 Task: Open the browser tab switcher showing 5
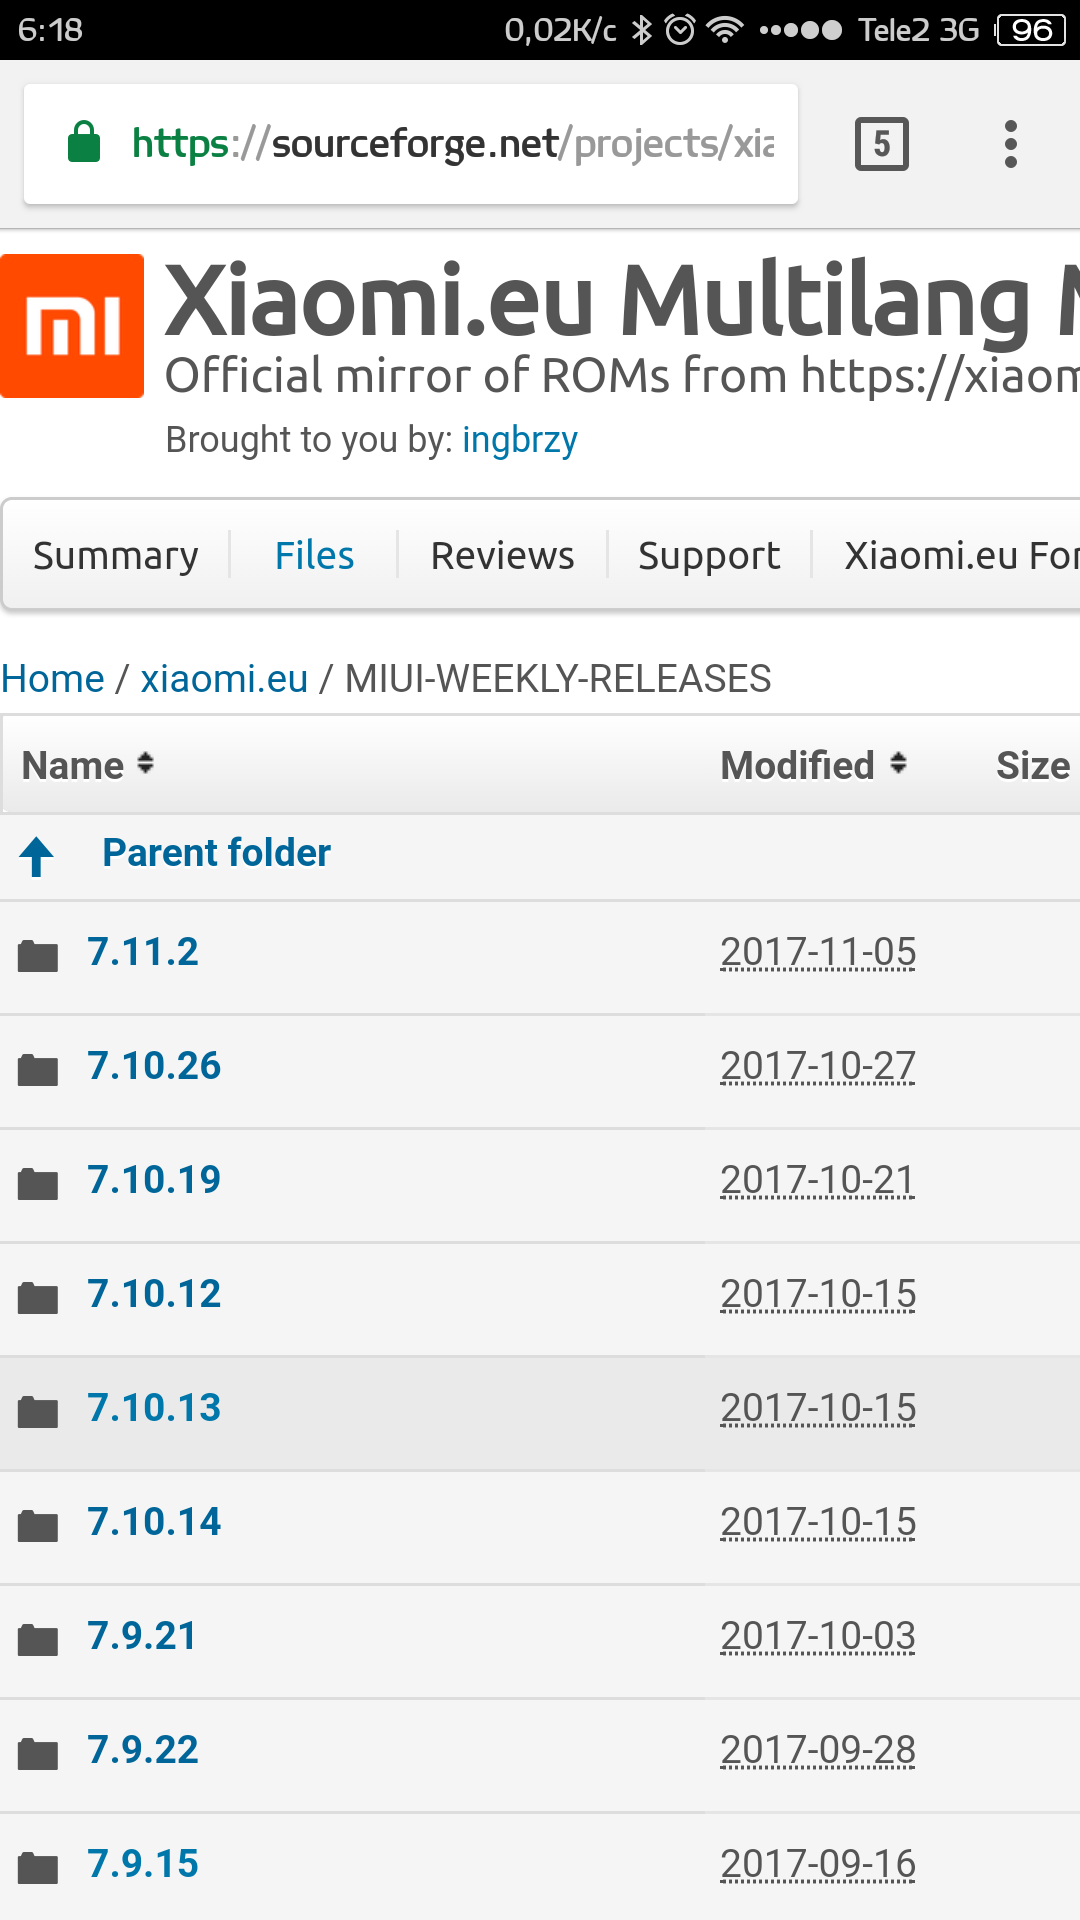(x=881, y=144)
